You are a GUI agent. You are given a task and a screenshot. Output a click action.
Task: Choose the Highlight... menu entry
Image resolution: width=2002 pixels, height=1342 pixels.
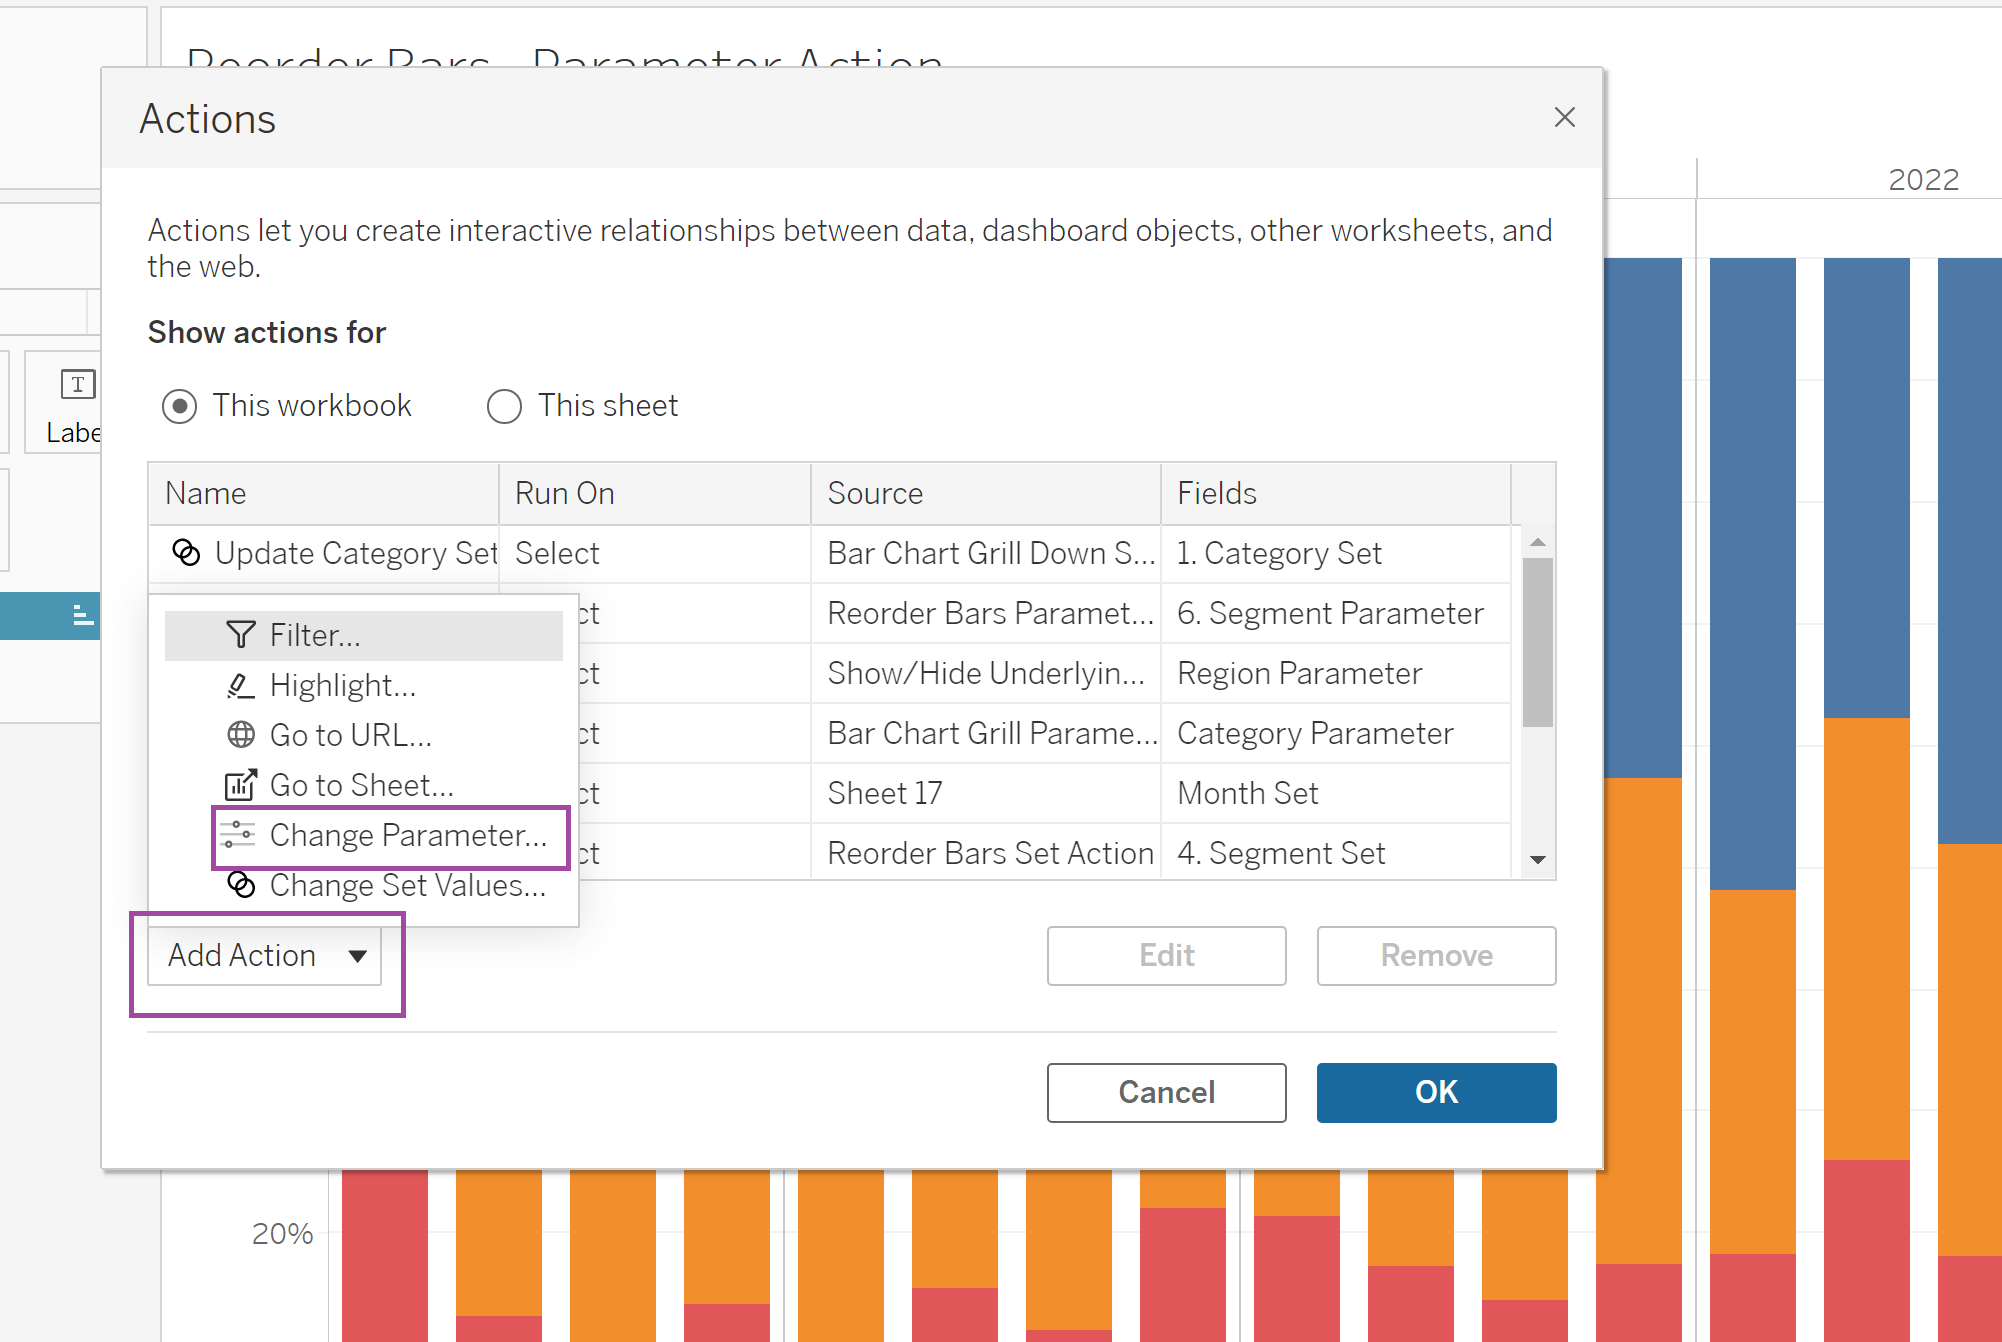click(x=342, y=685)
